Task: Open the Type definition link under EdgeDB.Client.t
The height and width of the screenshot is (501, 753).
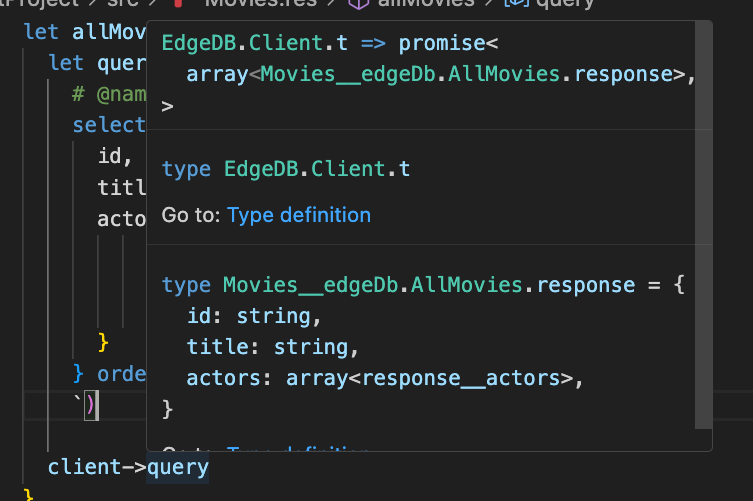Action: [299, 215]
